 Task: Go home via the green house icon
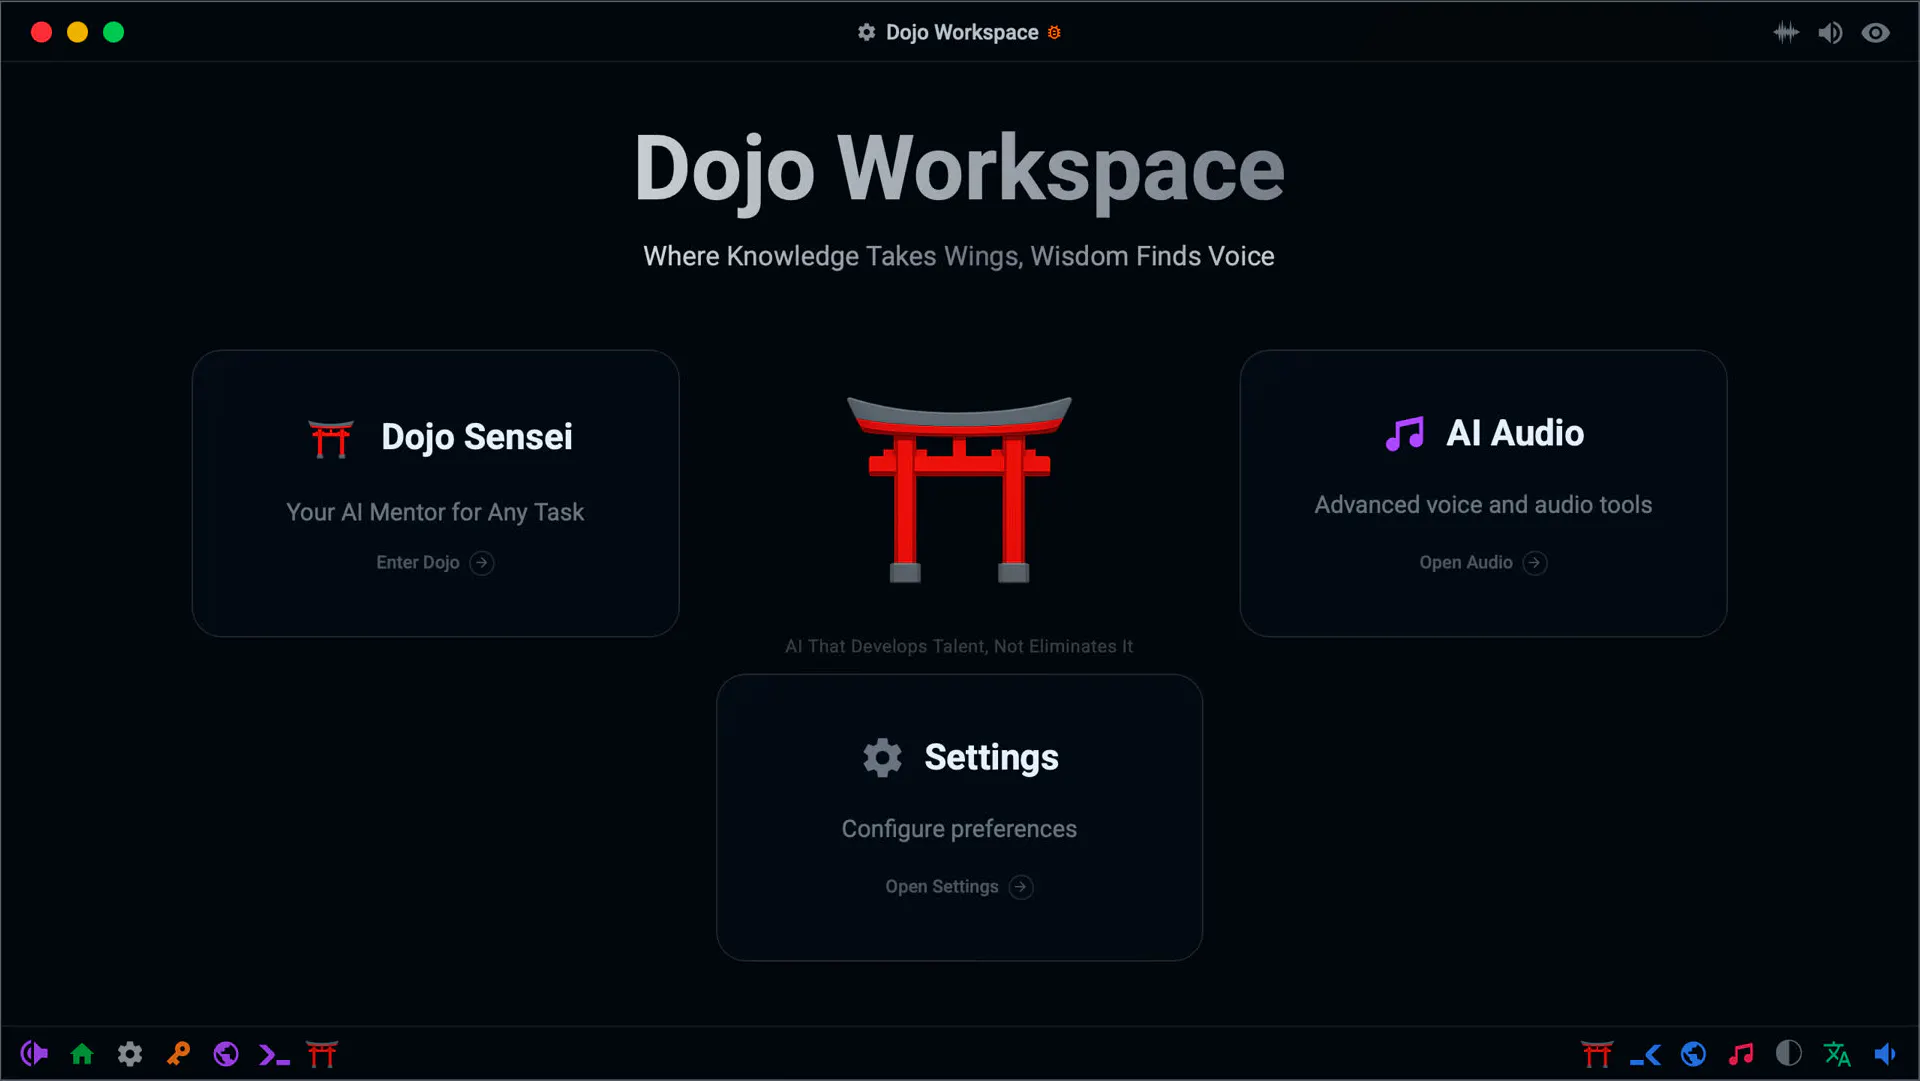82,1053
